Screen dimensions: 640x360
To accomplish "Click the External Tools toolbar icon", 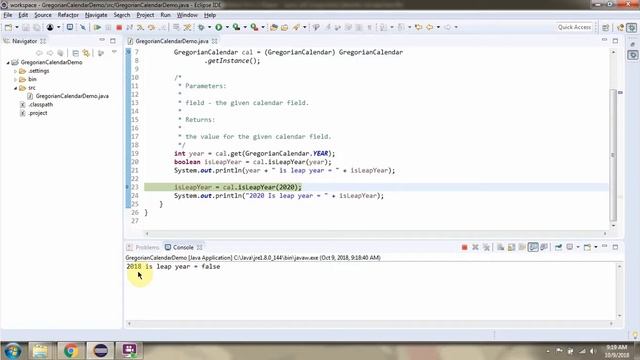I will pos(254,27).
